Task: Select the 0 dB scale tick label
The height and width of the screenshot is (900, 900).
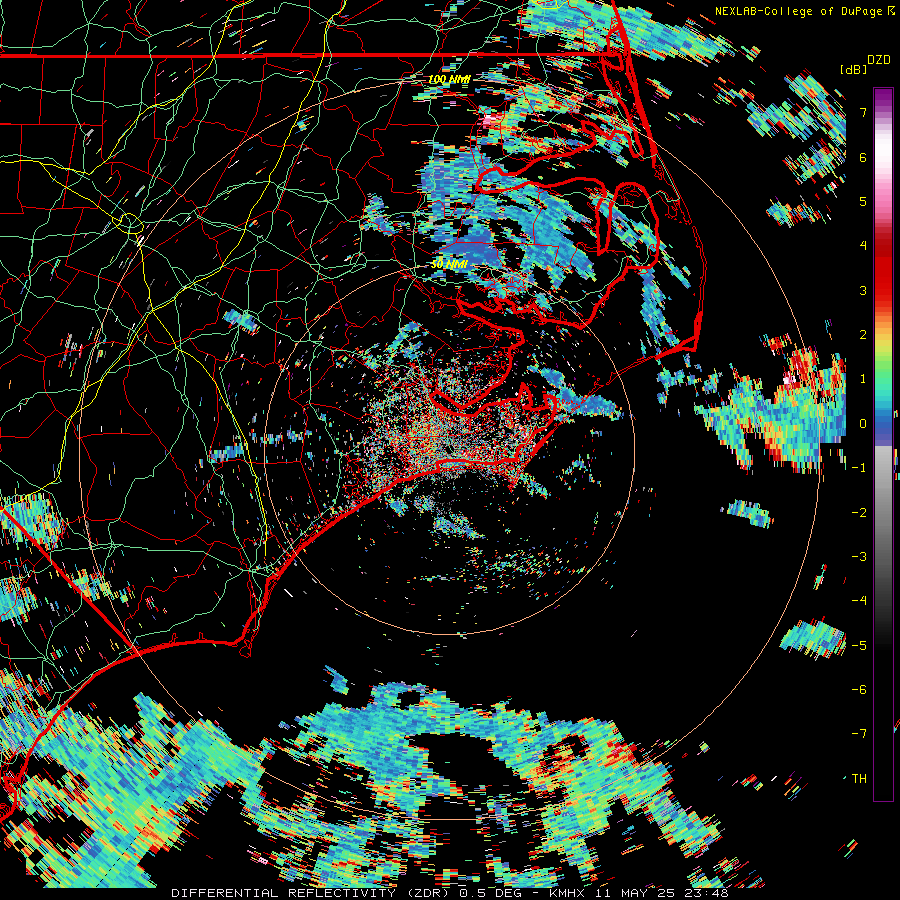Action: (863, 424)
